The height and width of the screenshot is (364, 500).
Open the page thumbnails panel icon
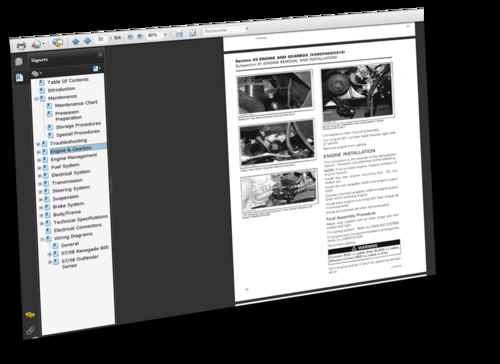[19, 62]
